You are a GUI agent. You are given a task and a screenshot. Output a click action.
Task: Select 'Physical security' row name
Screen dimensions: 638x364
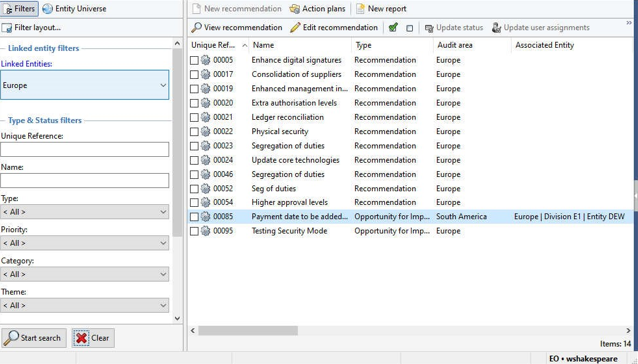(280, 131)
